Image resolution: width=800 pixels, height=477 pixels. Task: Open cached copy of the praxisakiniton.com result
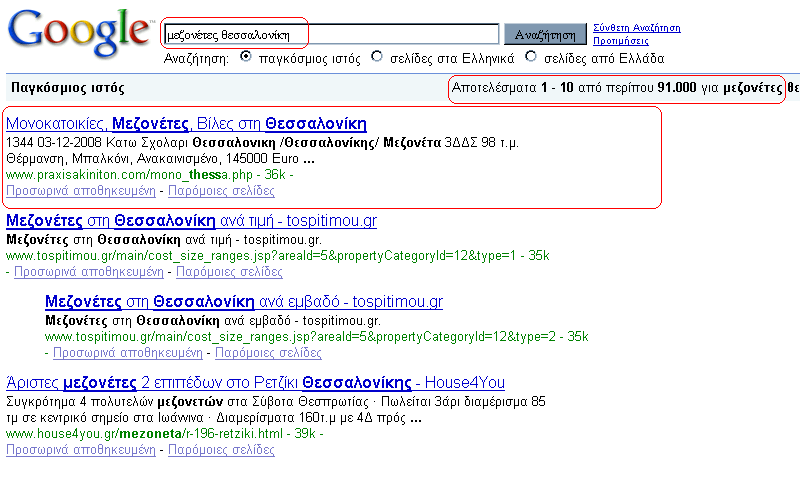(81, 190)
